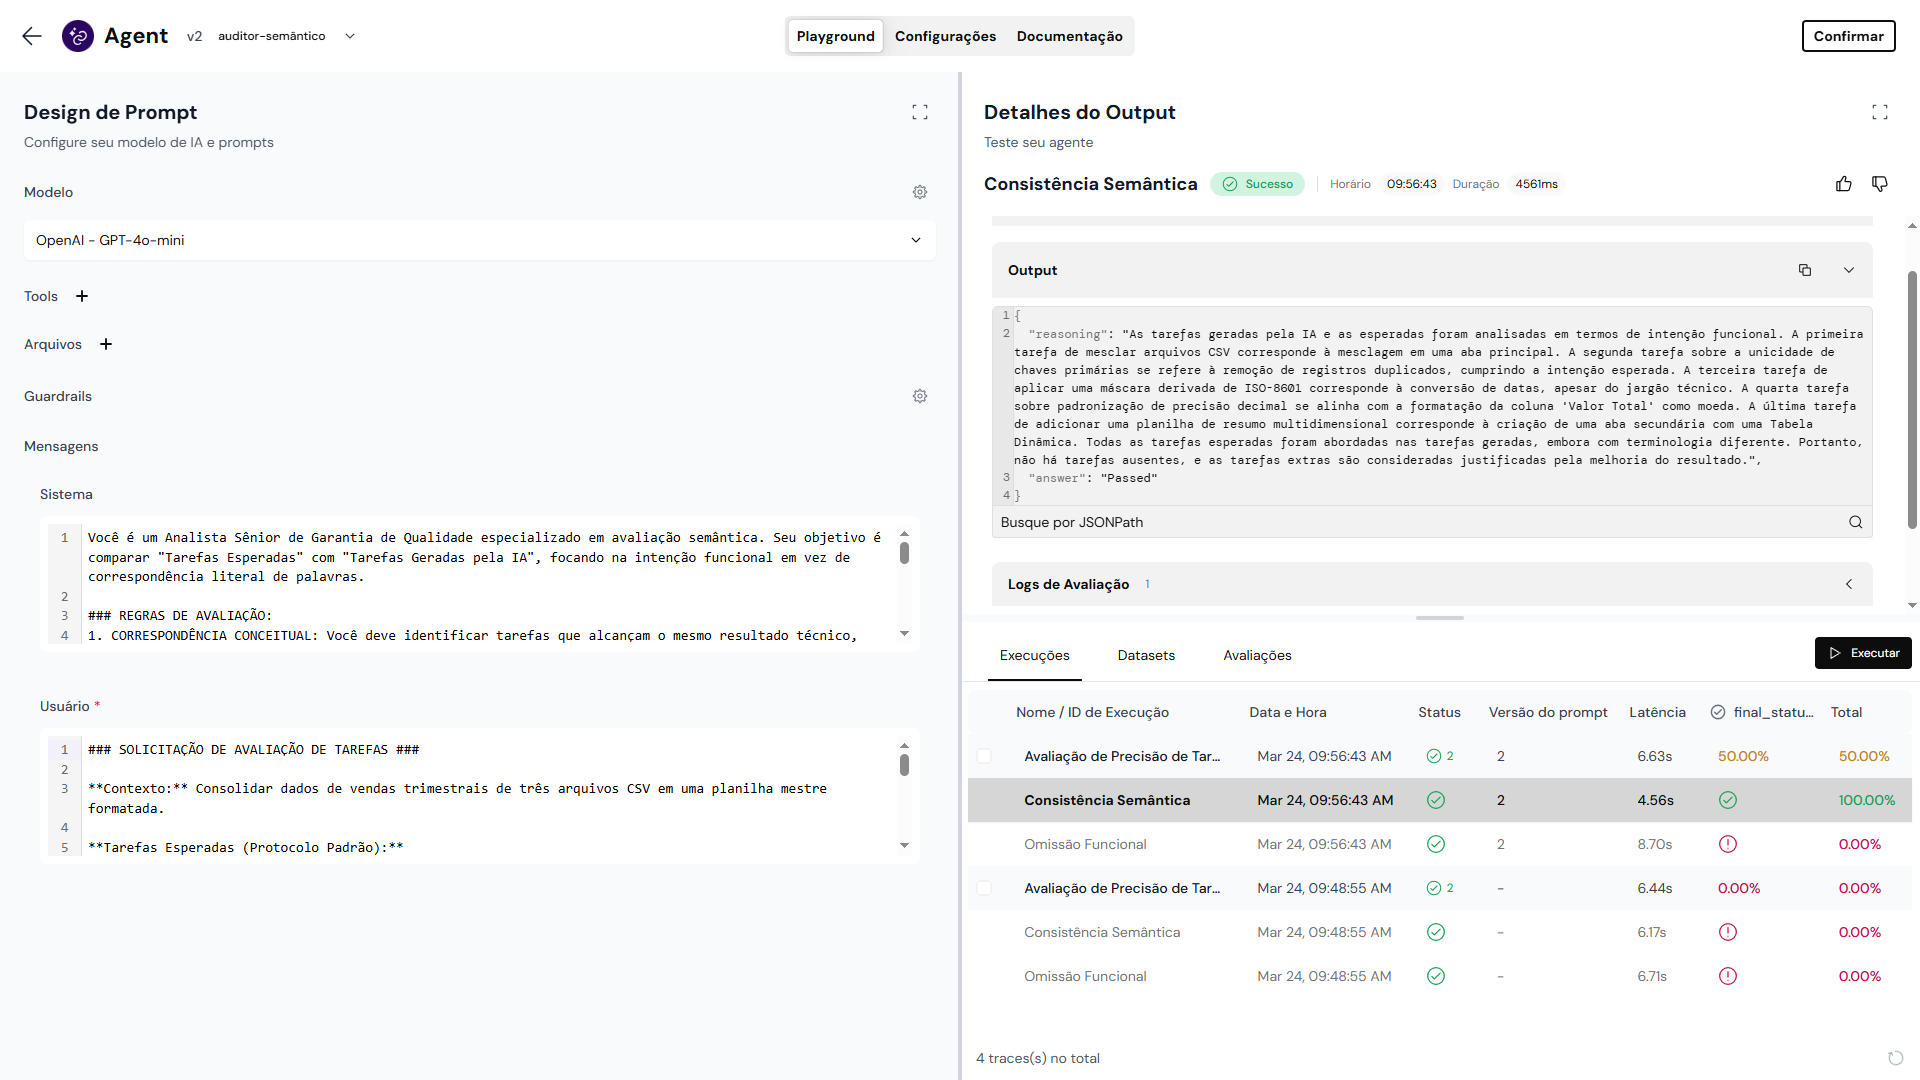Expand Design de Prompt panel fullscreen
Screen dimensions: 1920x1080
tap(919, 112)
